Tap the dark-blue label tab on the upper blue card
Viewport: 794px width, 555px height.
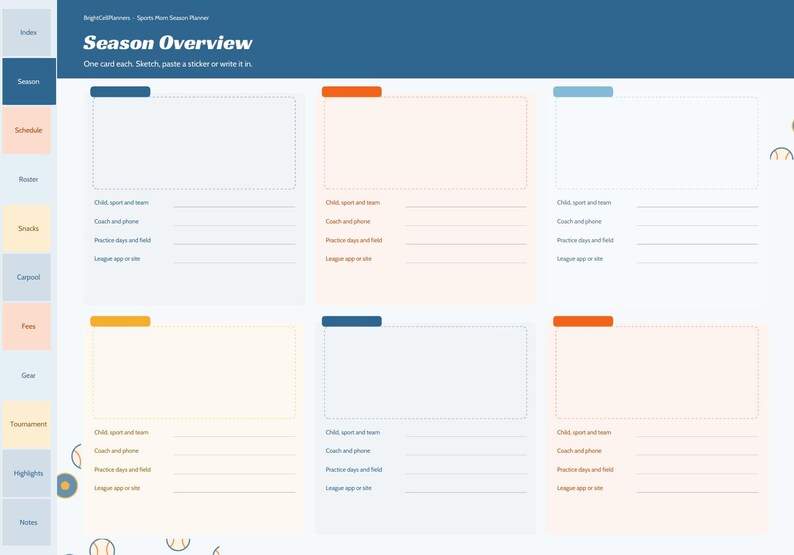tap(120, 92)
